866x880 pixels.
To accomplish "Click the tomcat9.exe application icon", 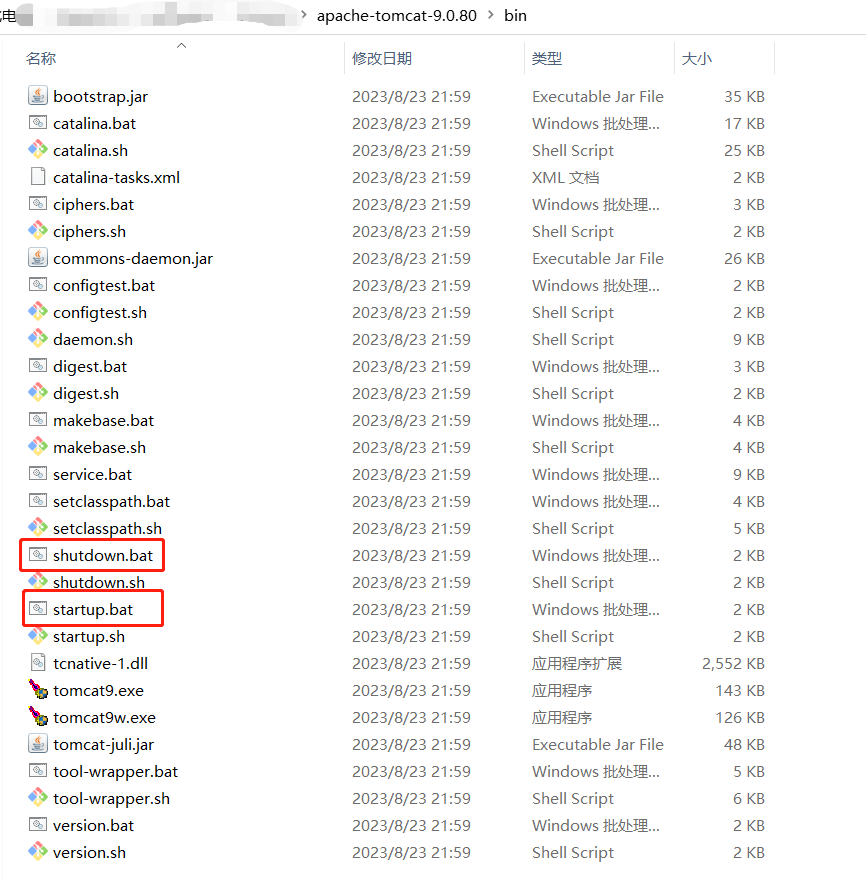I will (38, 690).
